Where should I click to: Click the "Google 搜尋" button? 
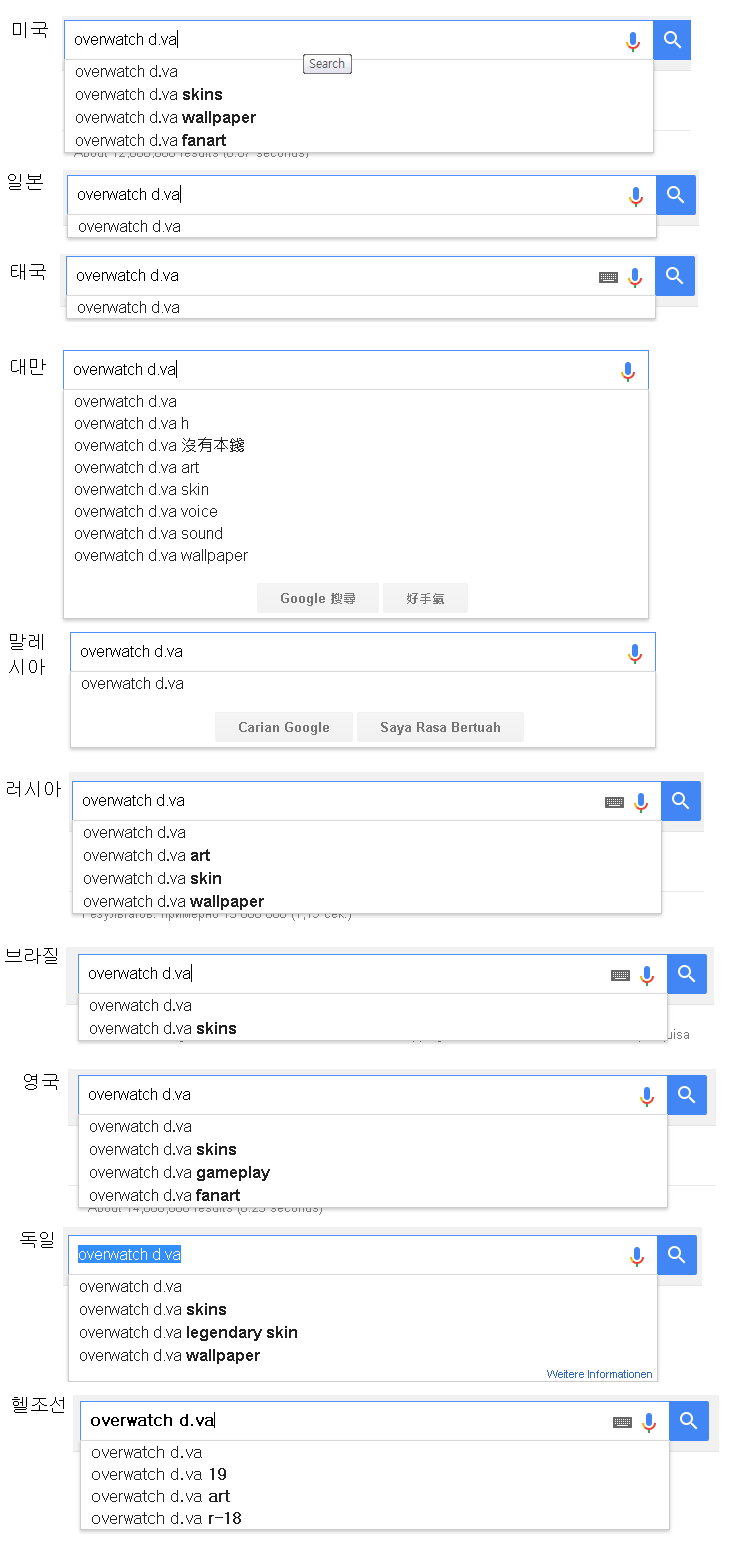tap(318, 598)
